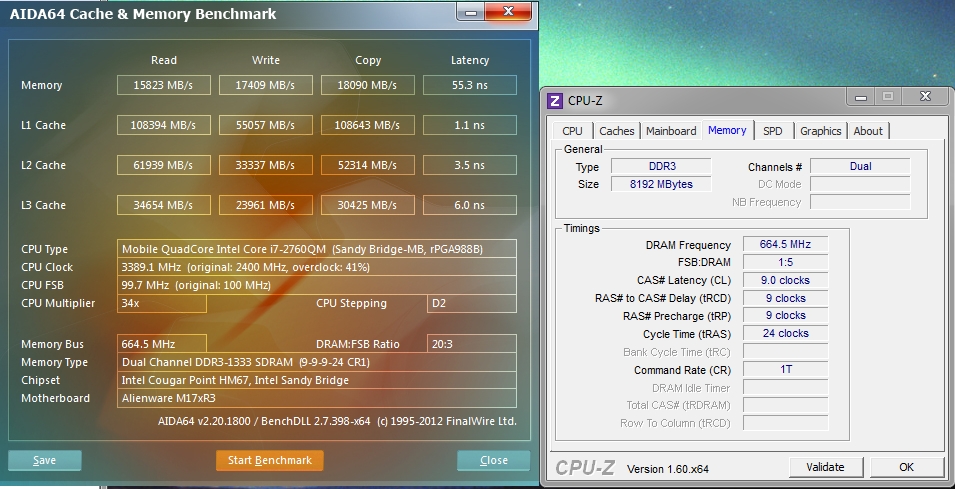Click Memory Latency value 55.3 ns
This screenshot has height=489, width=955.
[470, 85]
